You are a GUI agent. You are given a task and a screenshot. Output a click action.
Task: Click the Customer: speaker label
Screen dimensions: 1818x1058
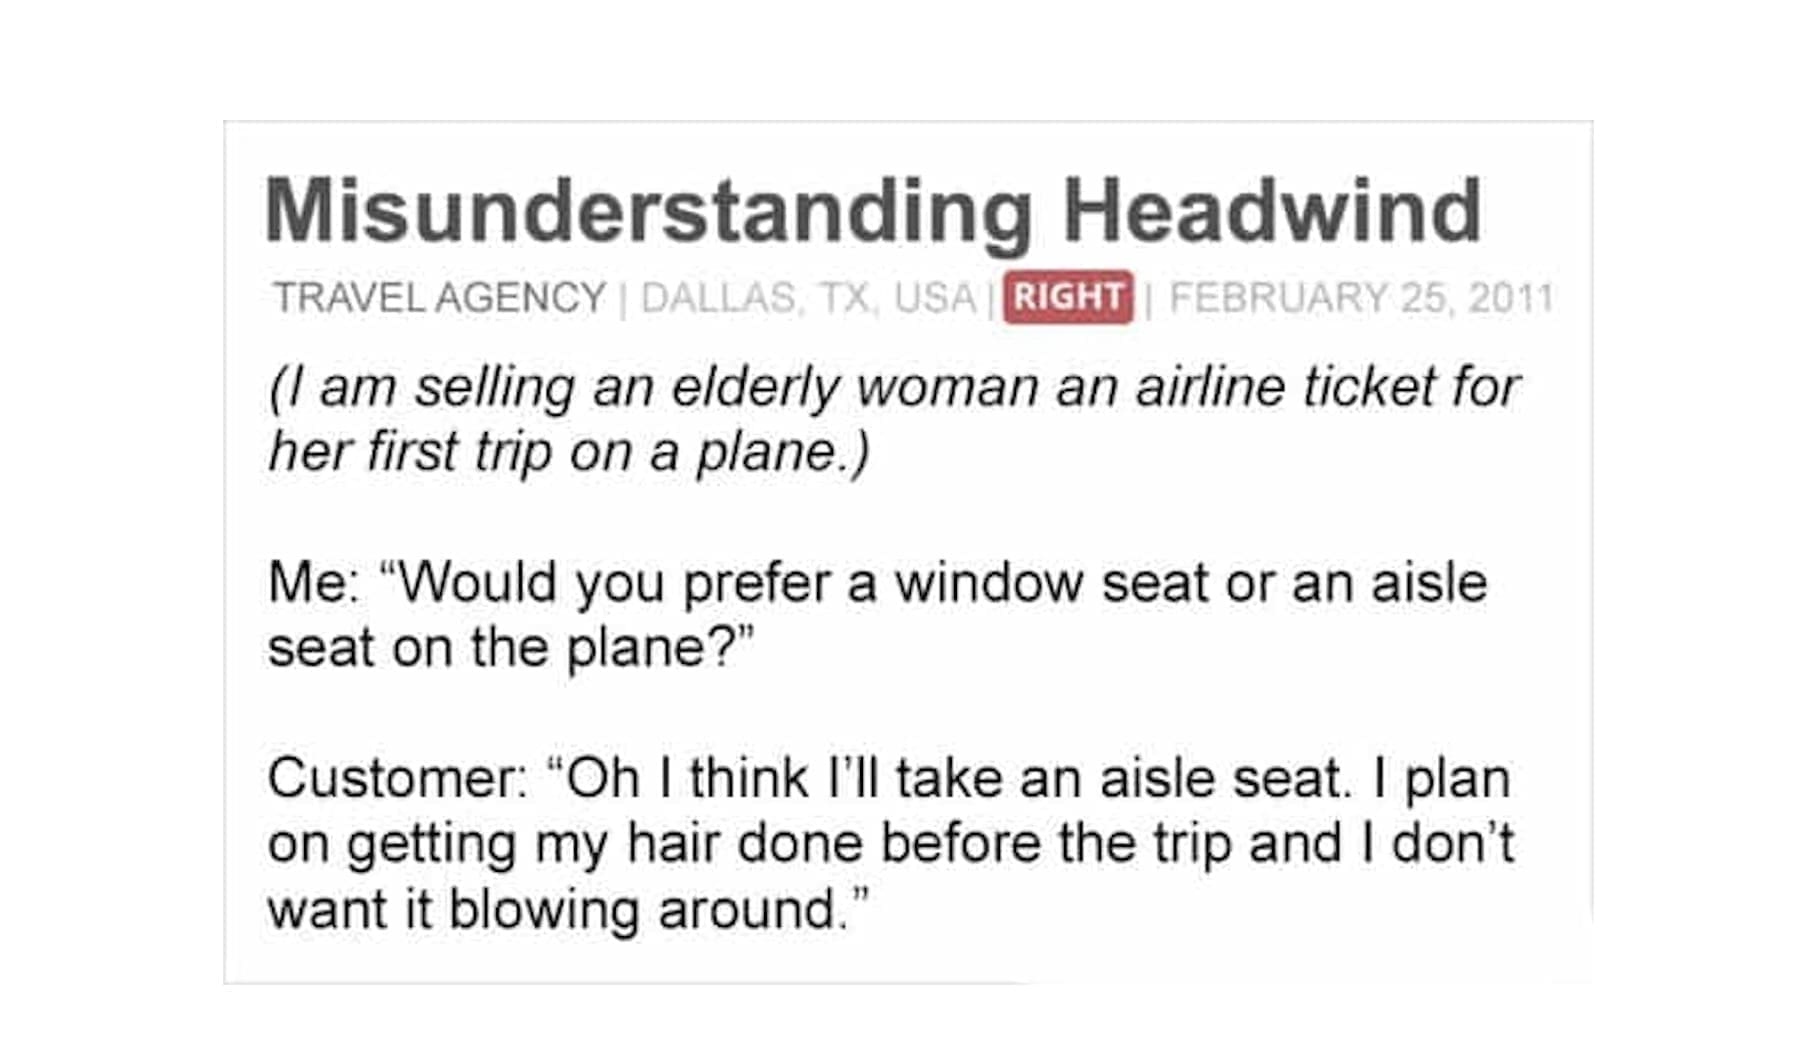click(x=398, y=778)
